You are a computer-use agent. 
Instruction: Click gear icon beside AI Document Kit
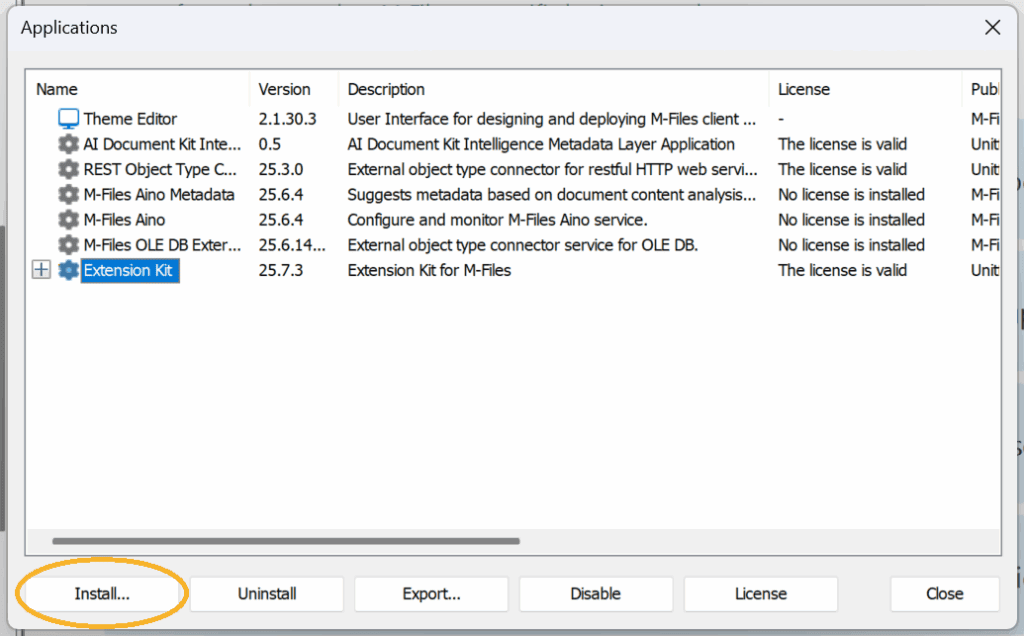coord(68,144)
